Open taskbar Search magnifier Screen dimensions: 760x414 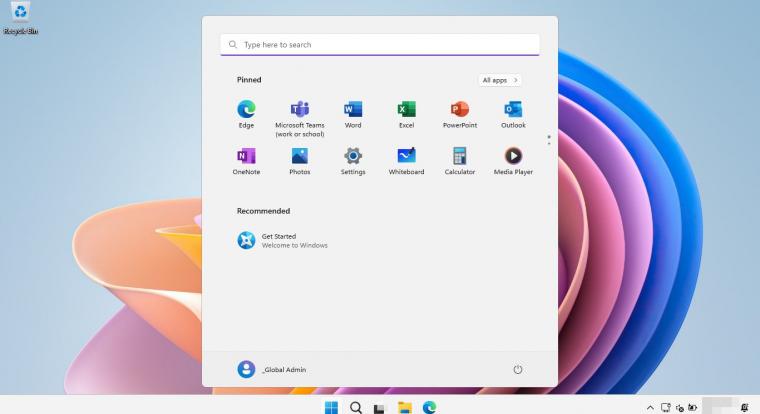pos(356,408)
